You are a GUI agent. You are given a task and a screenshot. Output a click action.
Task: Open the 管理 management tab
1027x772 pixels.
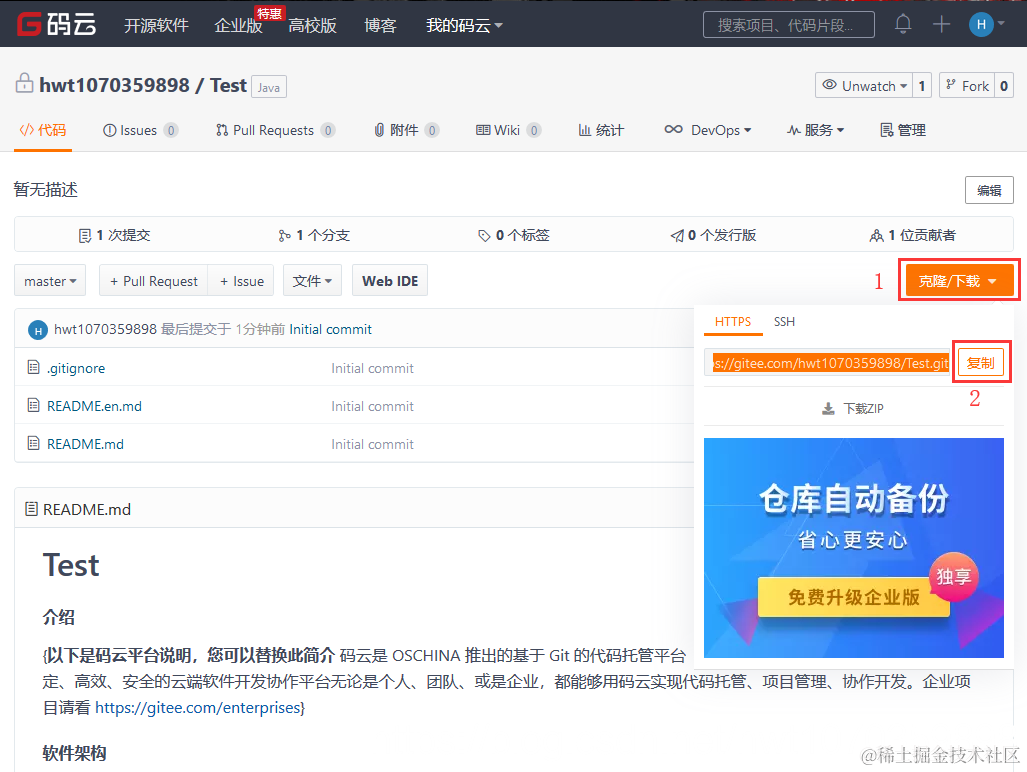(903, 130)
